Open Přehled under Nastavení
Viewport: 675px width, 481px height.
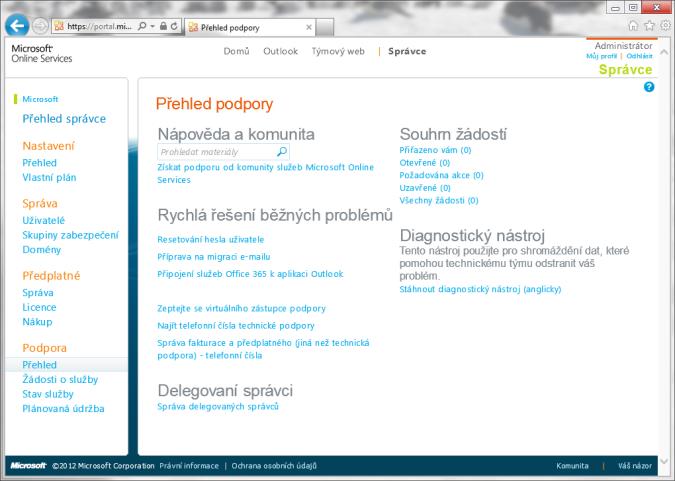(40, 163)
